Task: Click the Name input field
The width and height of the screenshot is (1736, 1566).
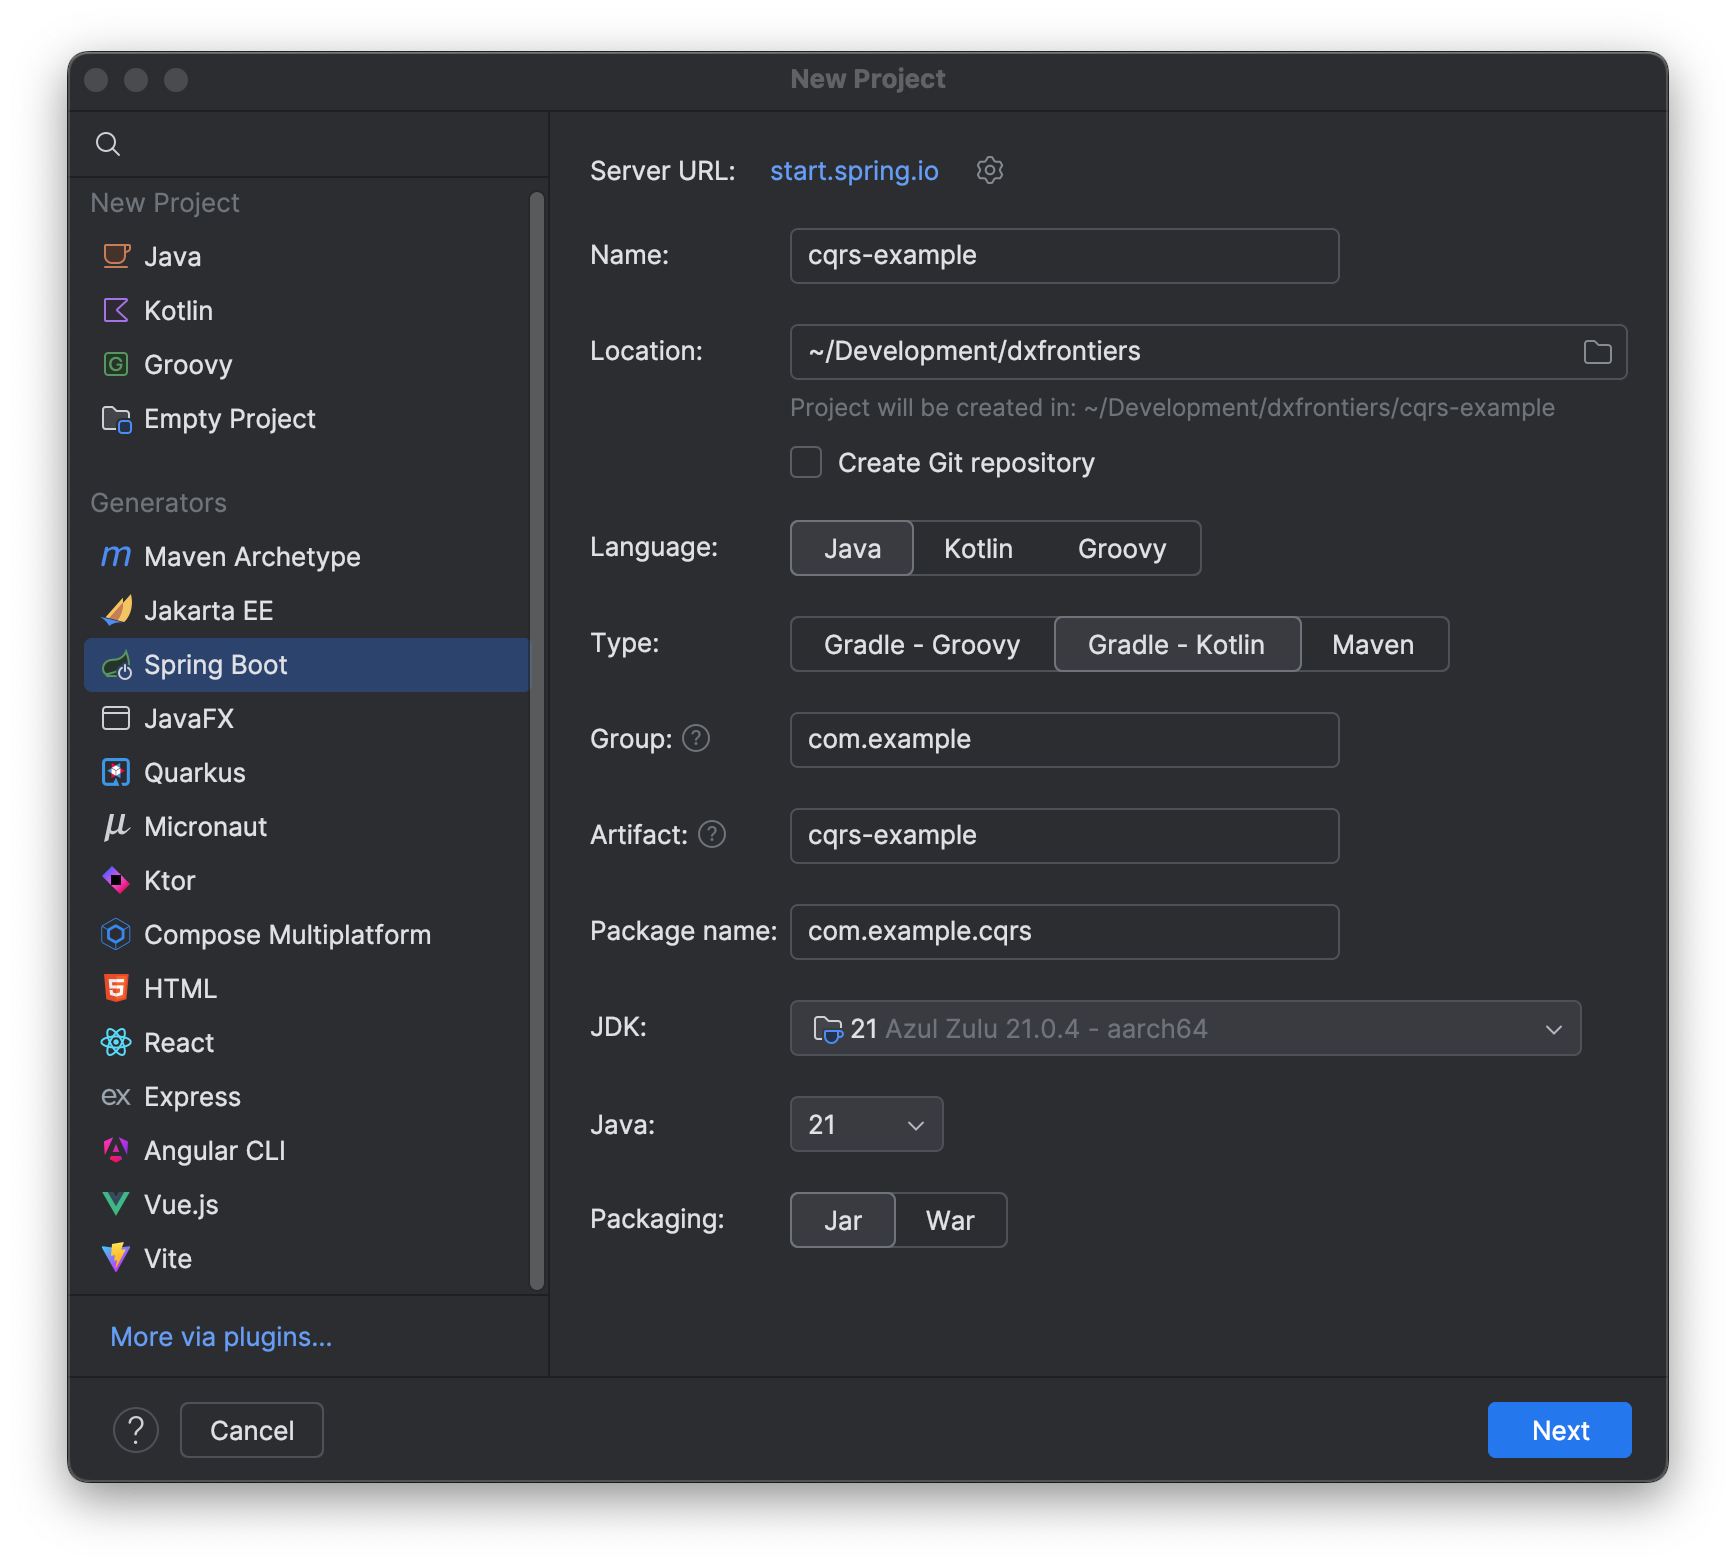Action: coord(1064,256)
